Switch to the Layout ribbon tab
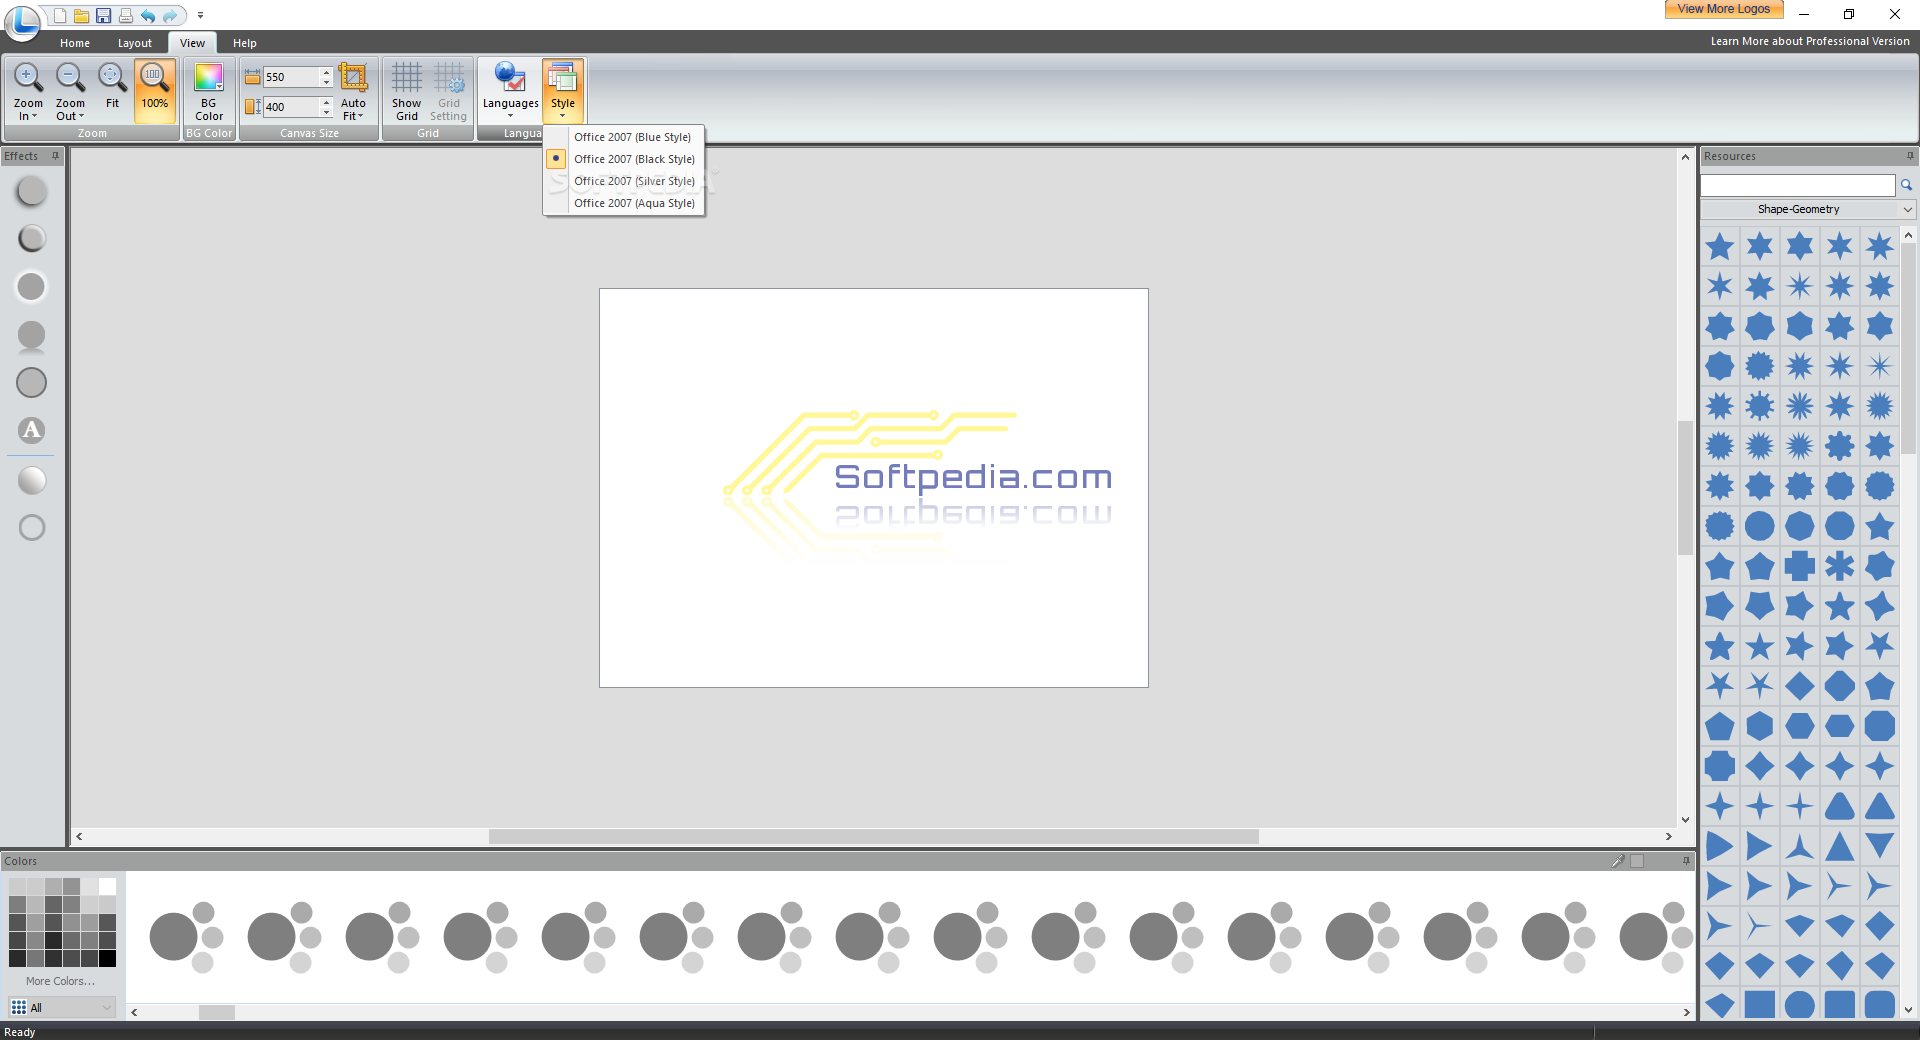The width and height of the screenshot is (1920, 1040). coord(135,43)
